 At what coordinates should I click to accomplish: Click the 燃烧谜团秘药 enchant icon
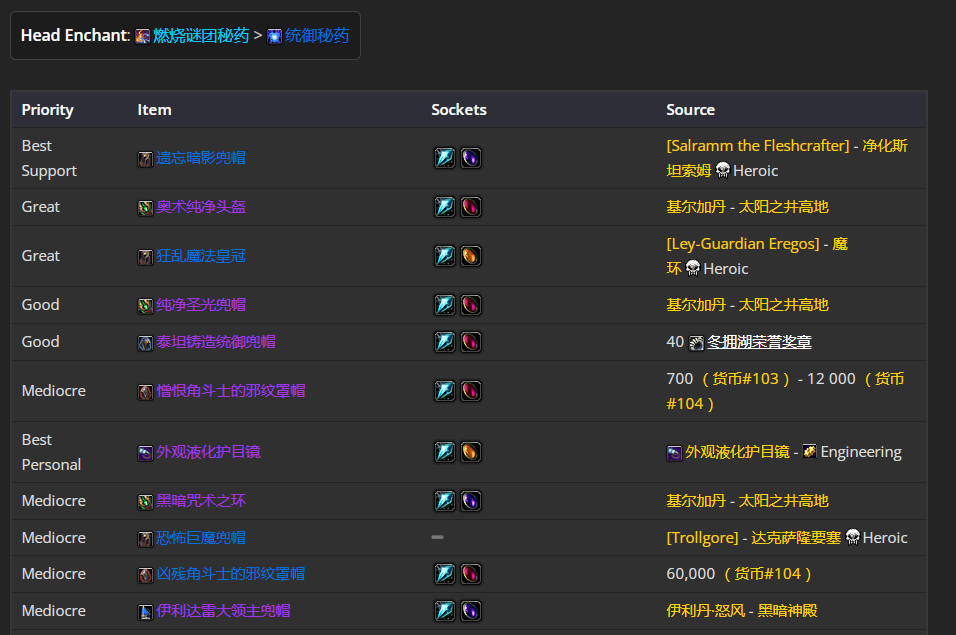(143, 37)
